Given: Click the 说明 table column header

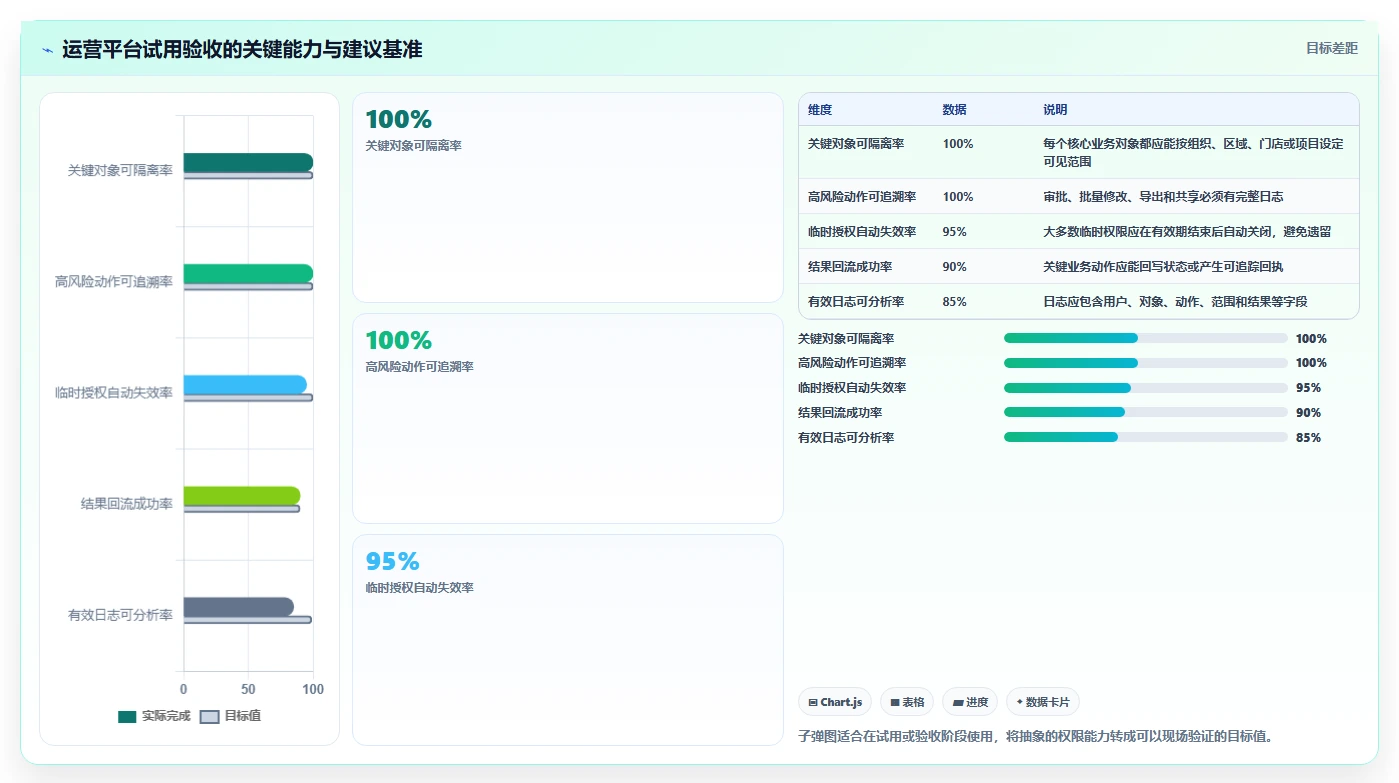Looking at the screenshot, I should [x=1055, y=109].
